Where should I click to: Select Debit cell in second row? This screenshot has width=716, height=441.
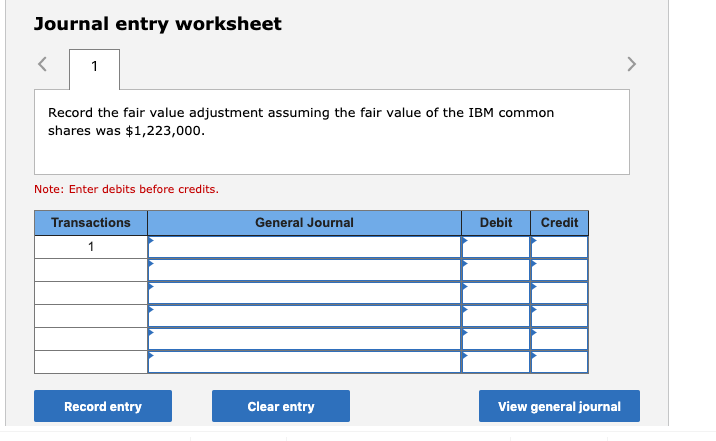pos(496,270)
